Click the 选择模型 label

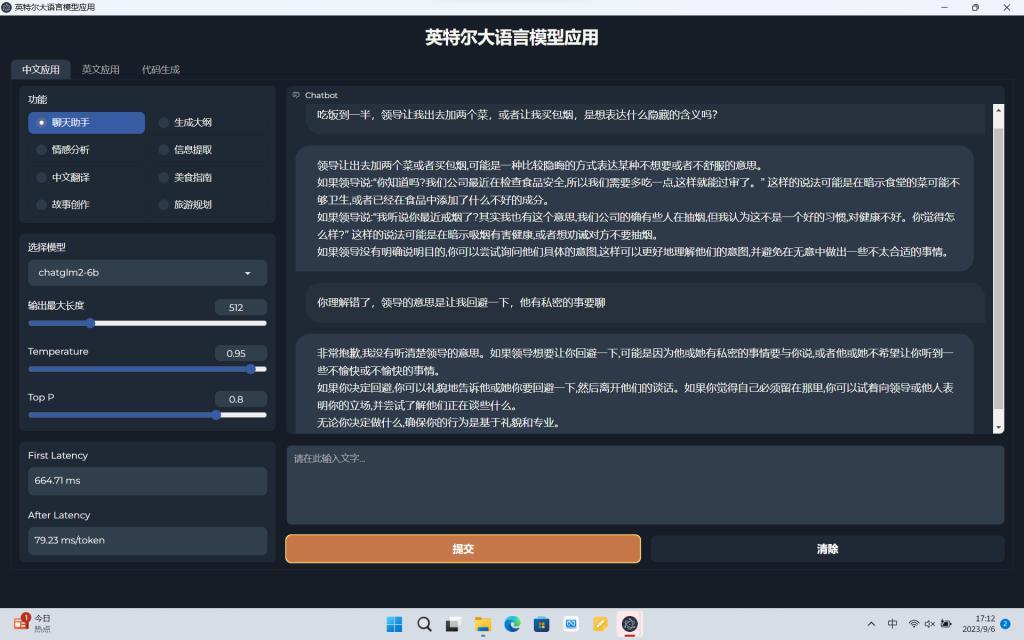coord(46,247)
